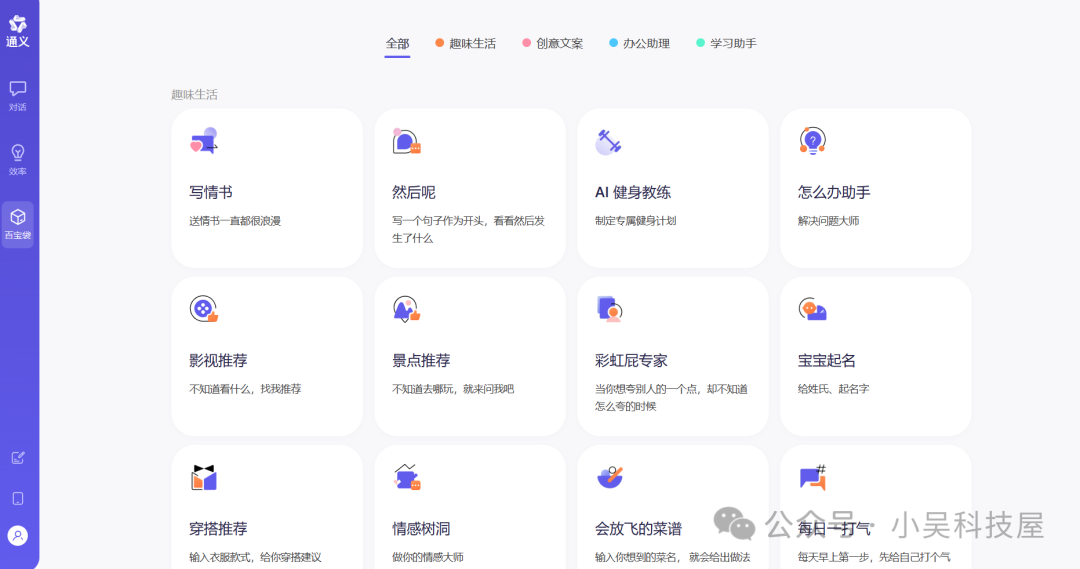The width and height of the screenshot is (1080, 569).
Task: Open the 情感树洞 card title
Action: pos(421,528)
